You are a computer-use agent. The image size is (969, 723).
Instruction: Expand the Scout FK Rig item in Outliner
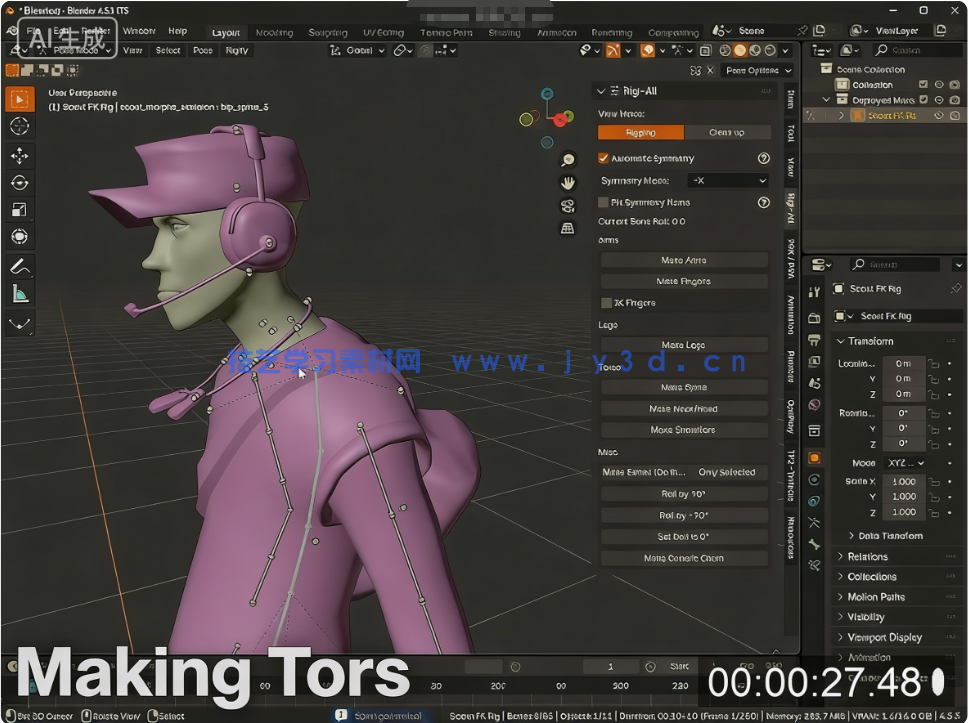point(839,115)
